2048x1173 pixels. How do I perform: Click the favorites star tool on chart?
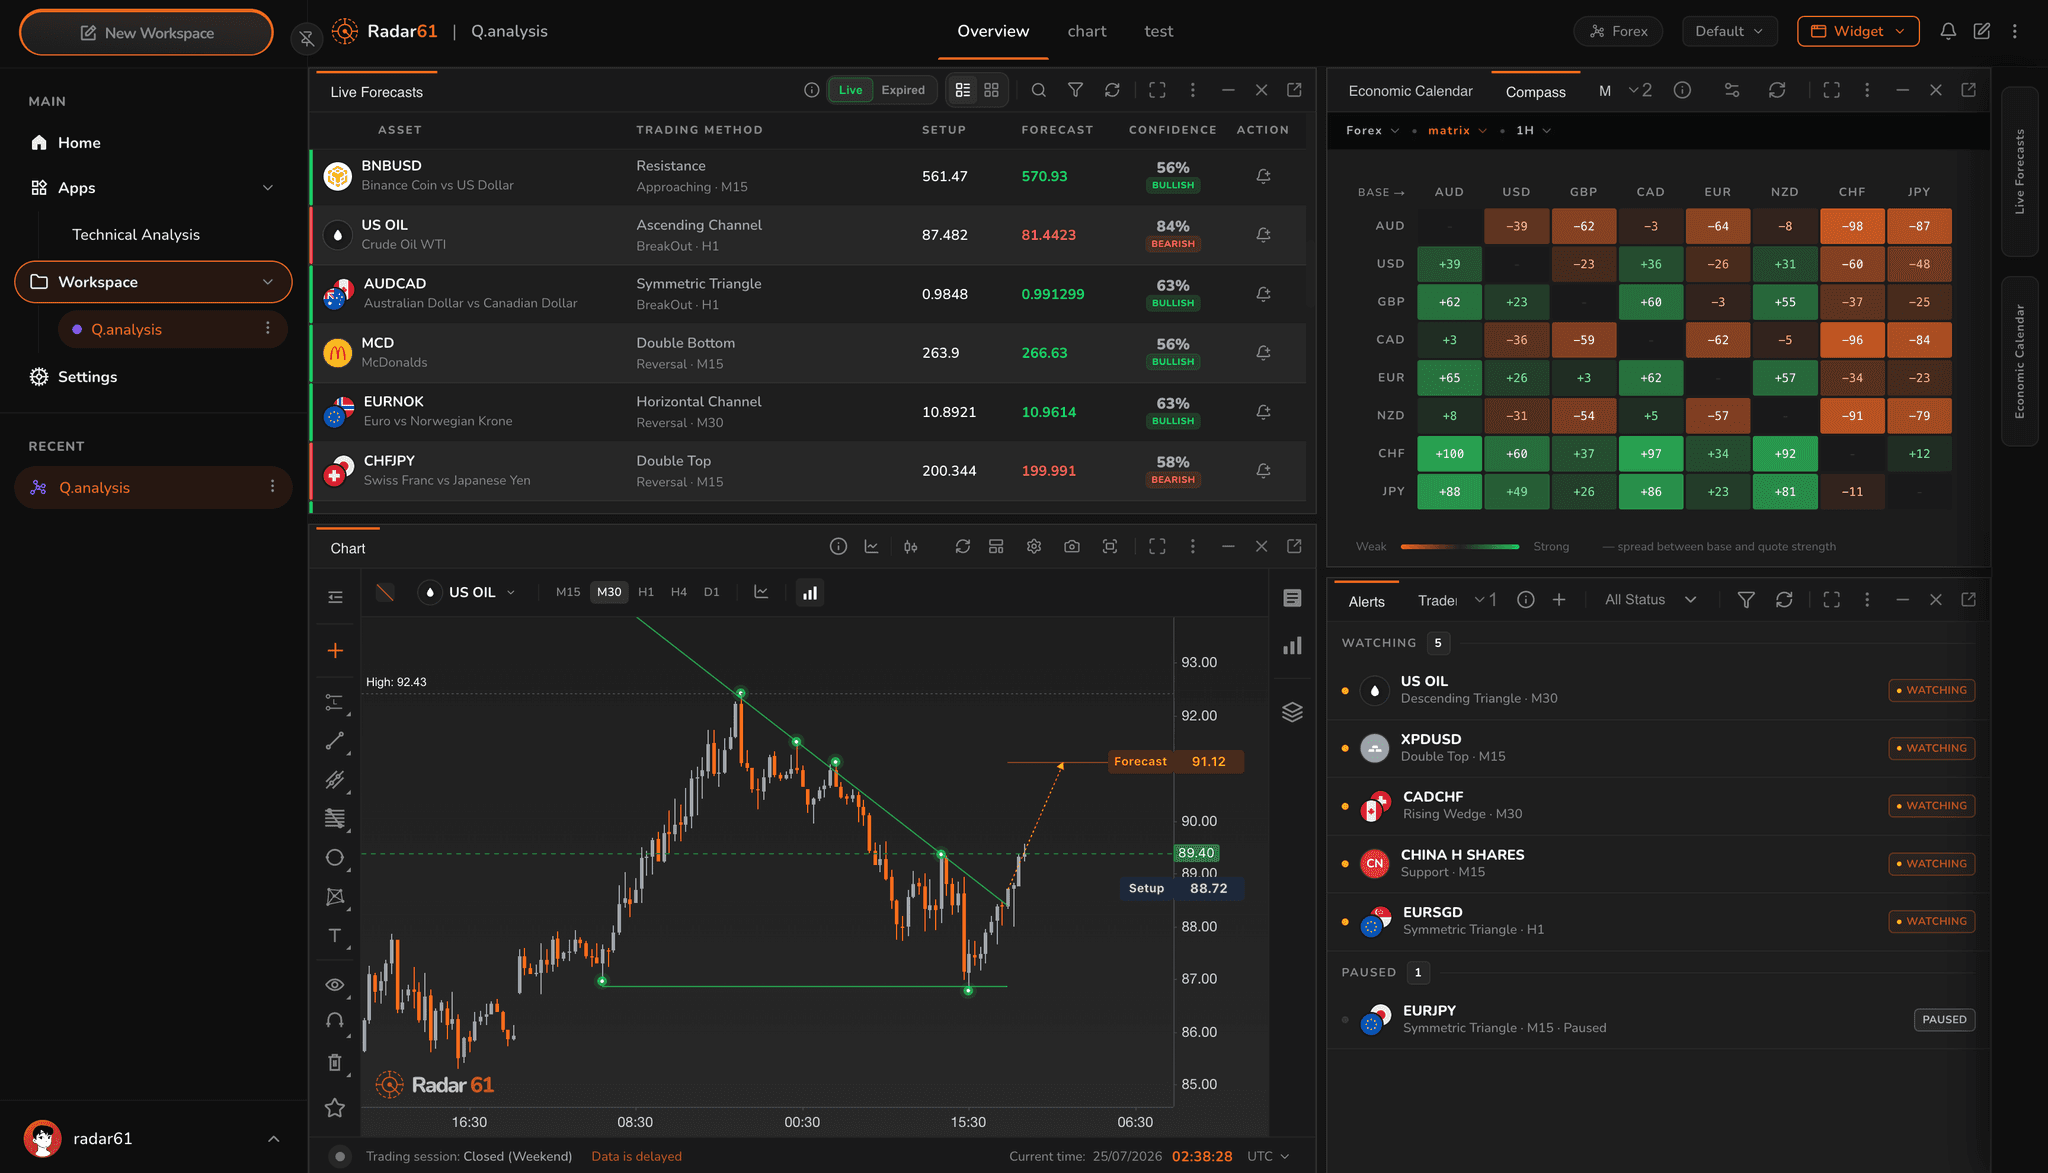(335, 1107)
